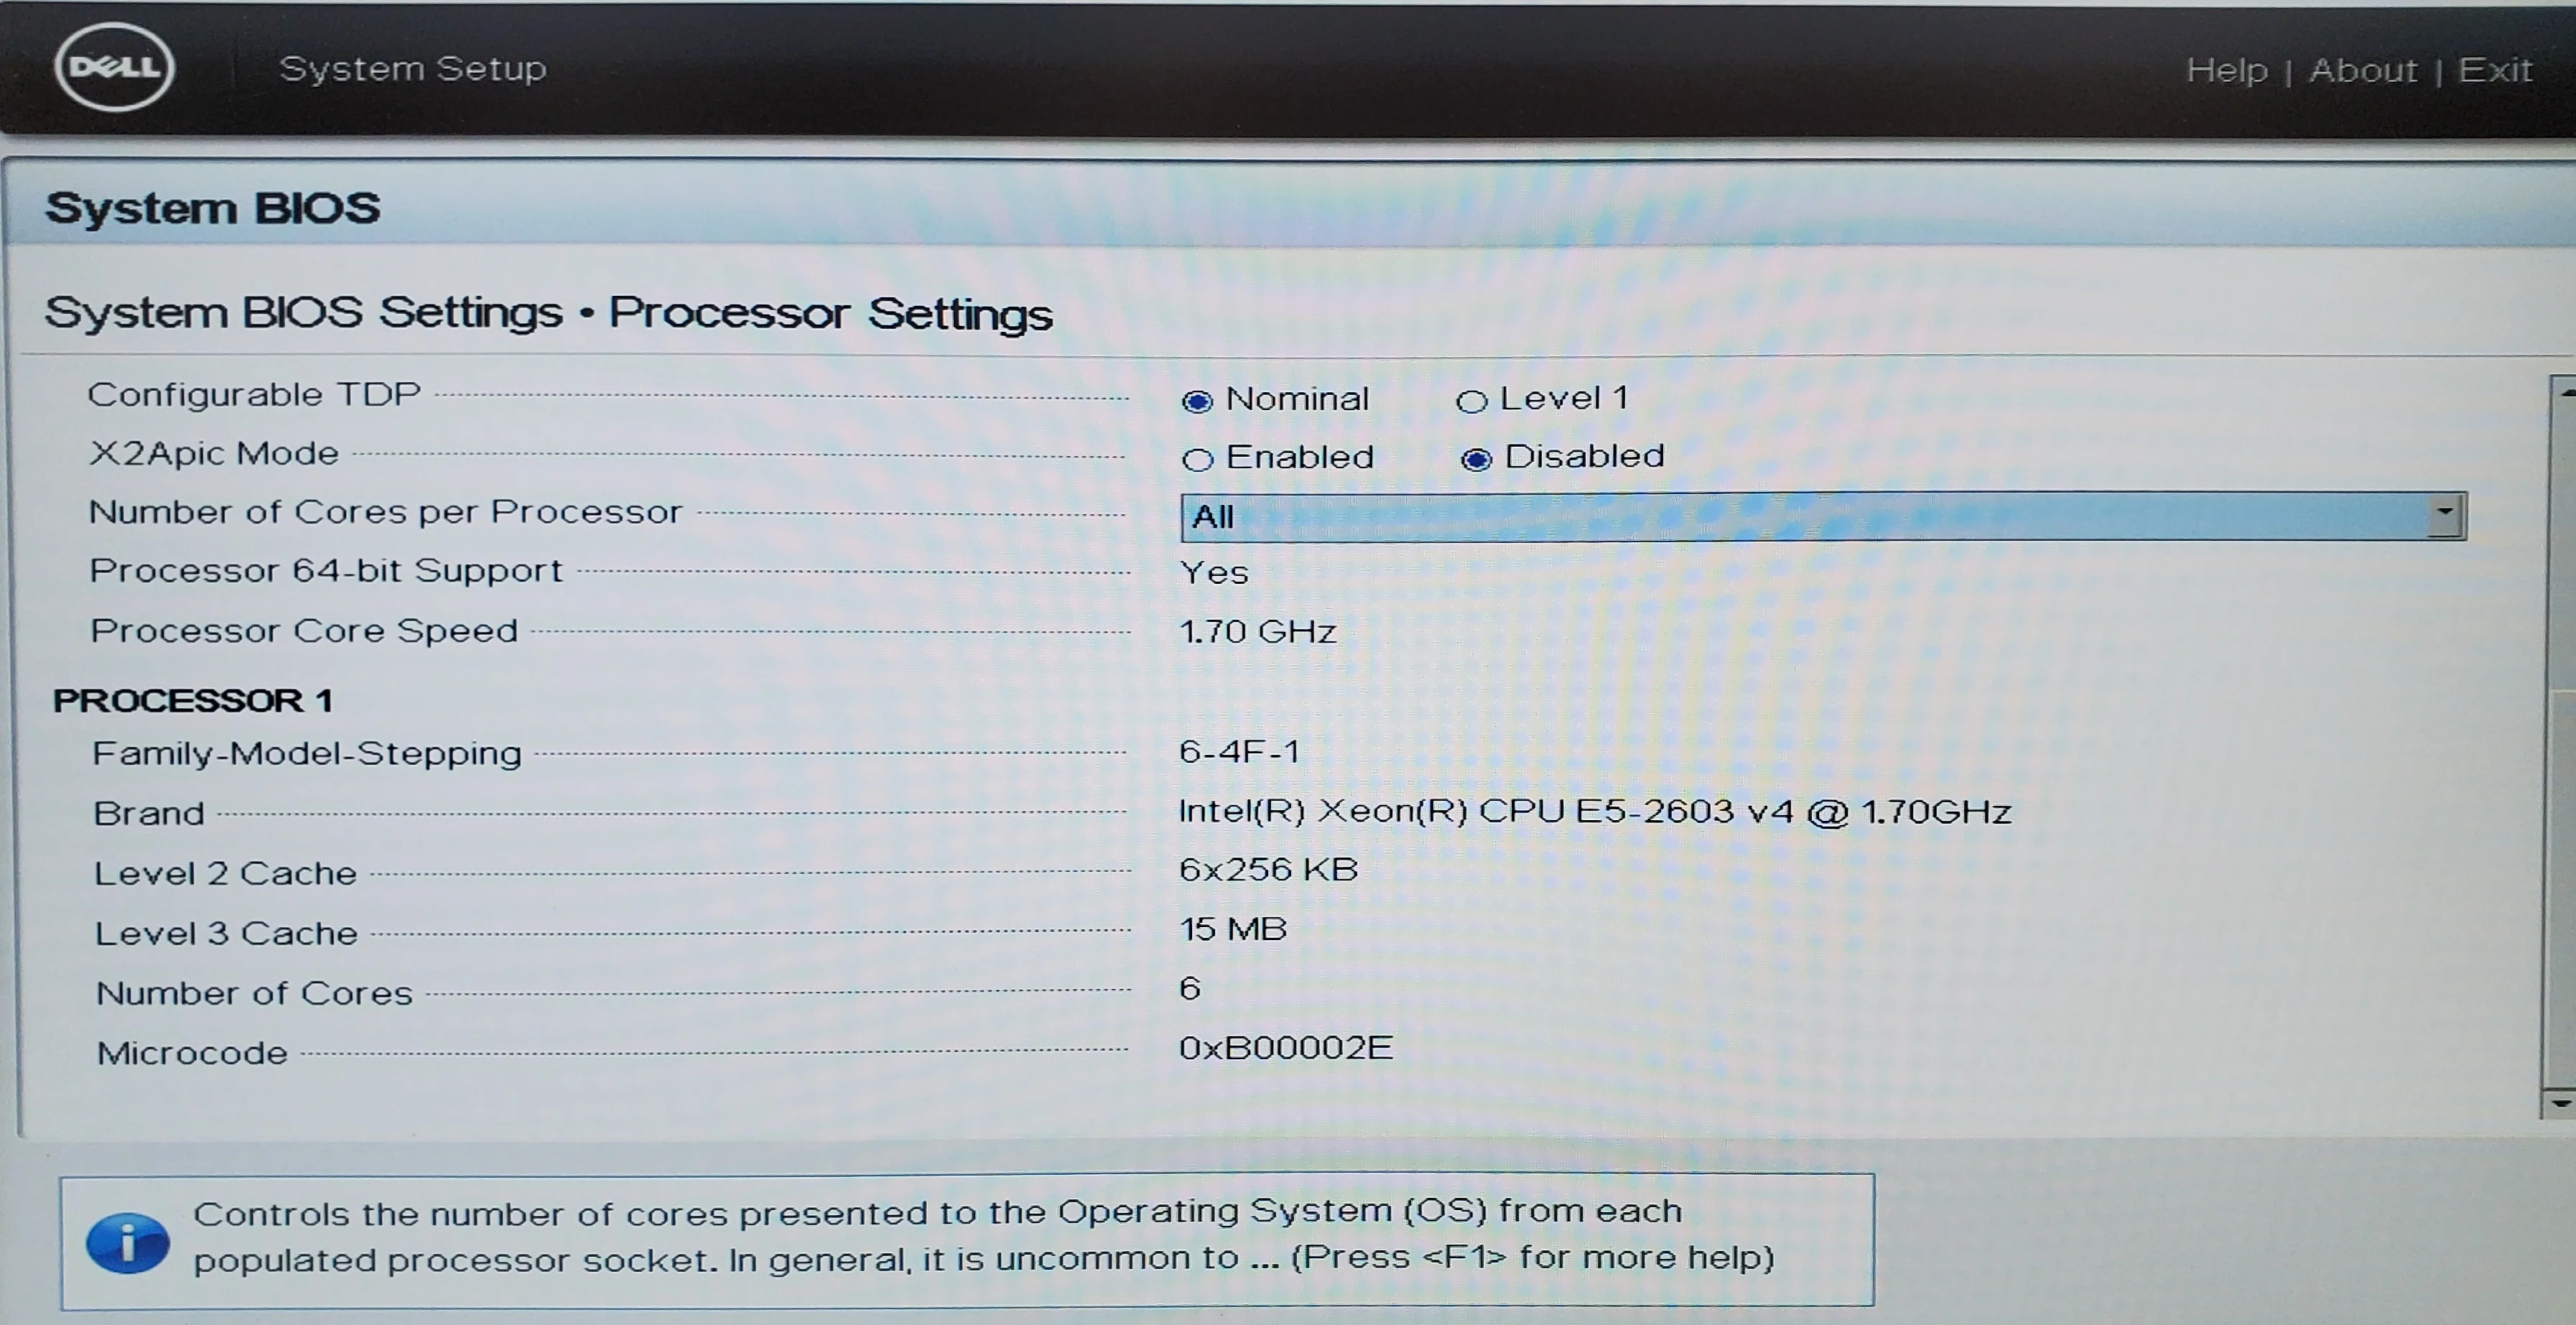Click the Configurable TDP label
Image resolution: width=2576 pixels, height=1325 pixels.
coord(254,394)
